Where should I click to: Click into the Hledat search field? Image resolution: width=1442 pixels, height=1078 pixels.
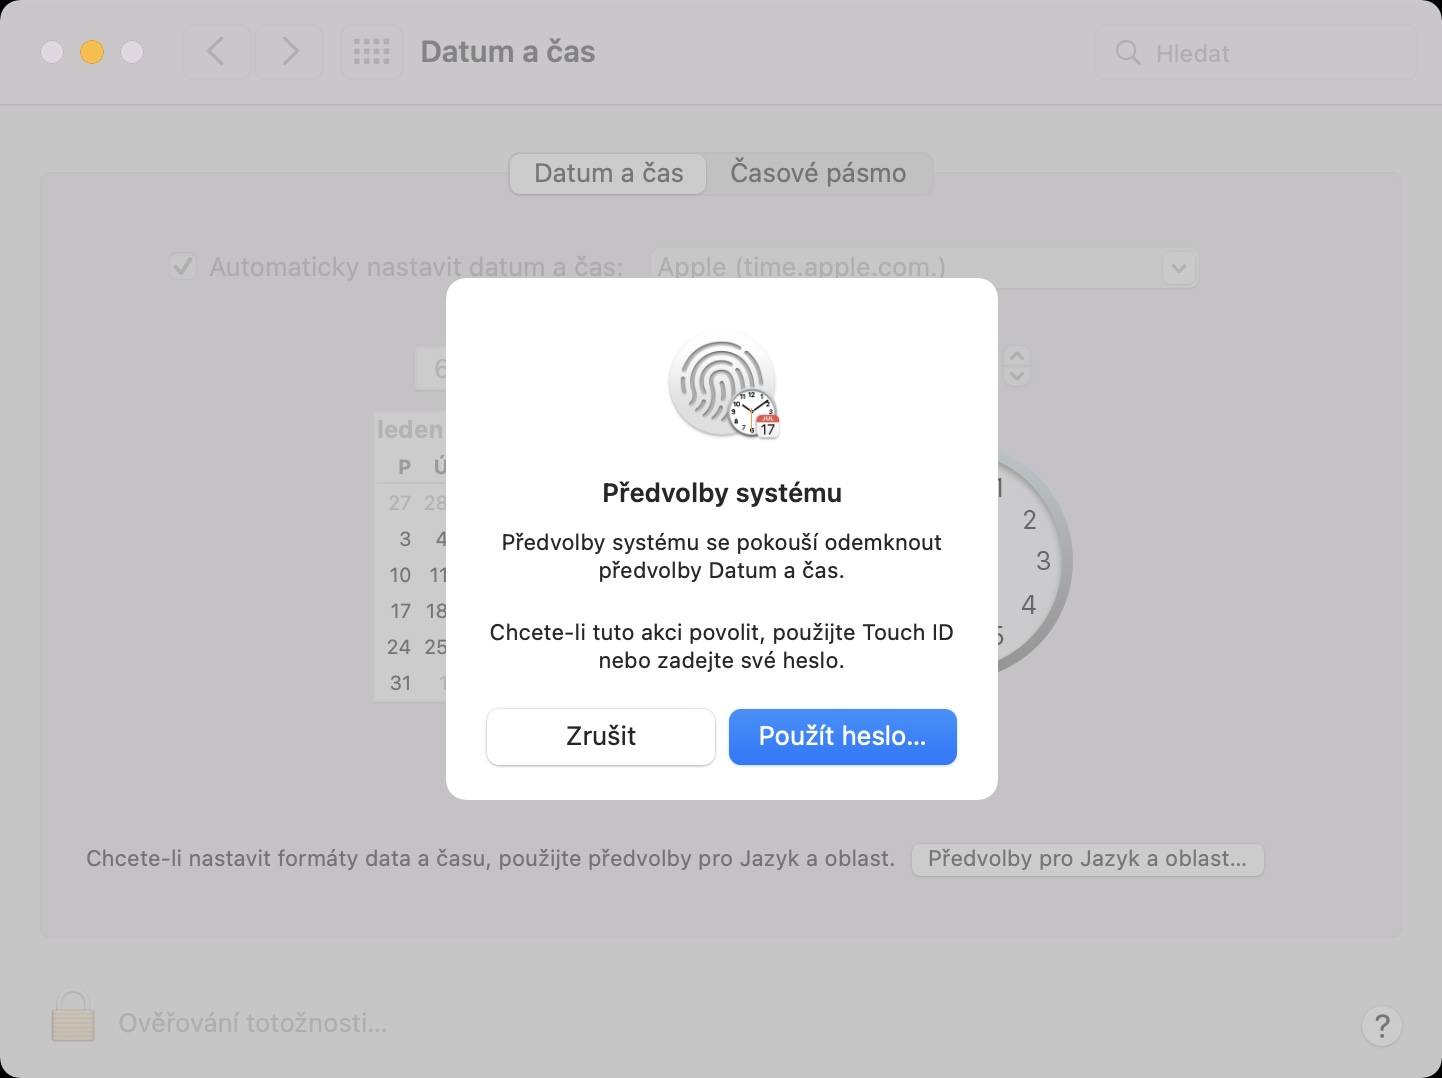click(1256, 53)
